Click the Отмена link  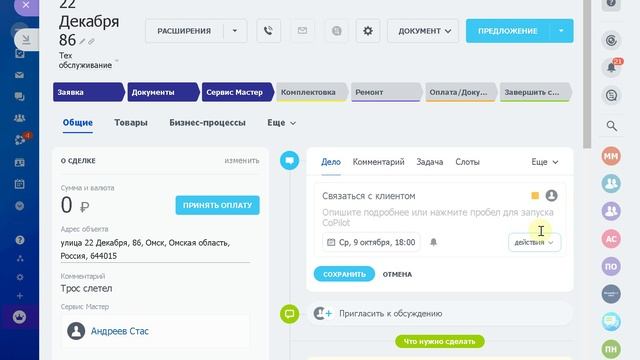397,274
